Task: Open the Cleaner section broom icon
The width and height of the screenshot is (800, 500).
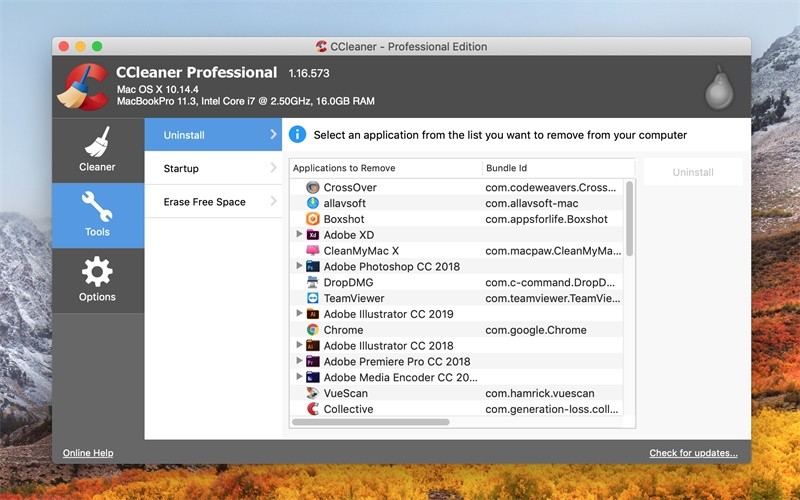Action: click(97, 142)
